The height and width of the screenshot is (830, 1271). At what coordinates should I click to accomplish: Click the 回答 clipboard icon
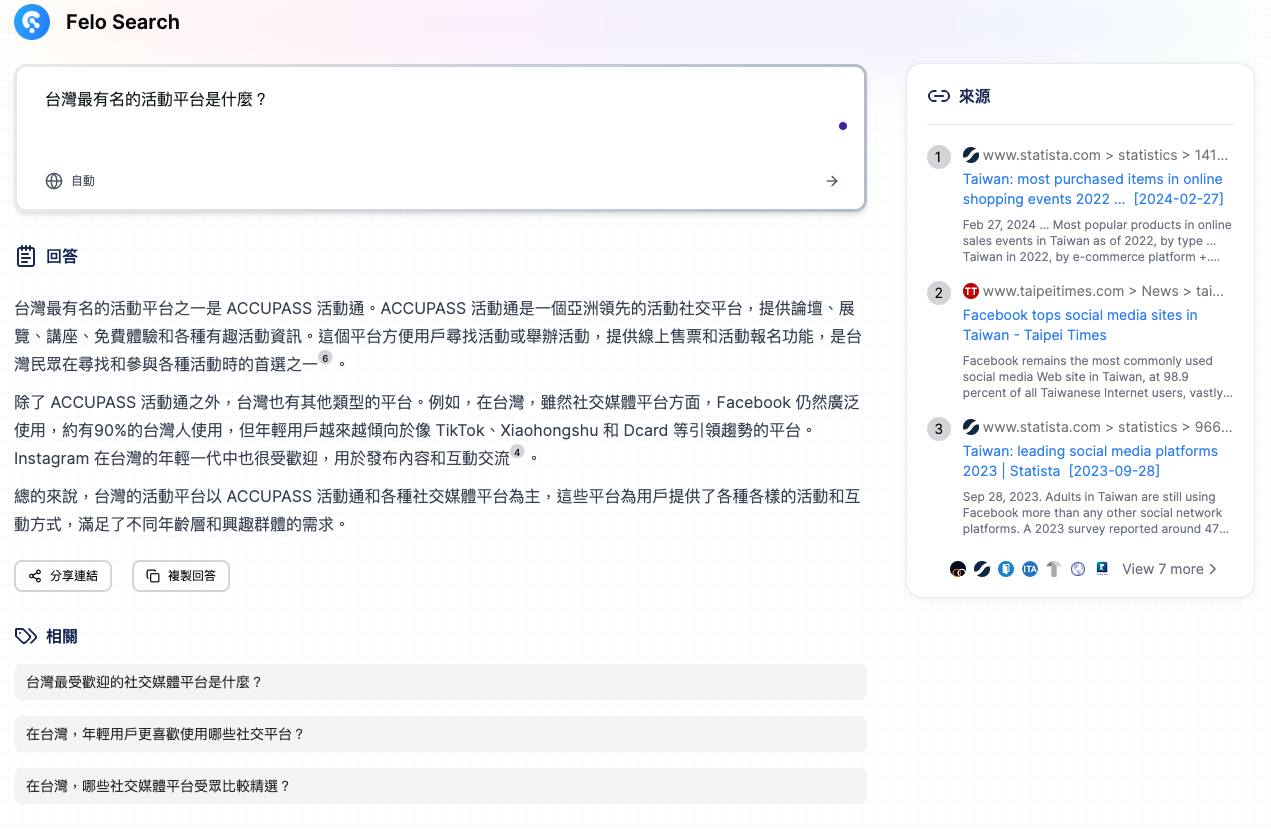(x=26, y=256)
